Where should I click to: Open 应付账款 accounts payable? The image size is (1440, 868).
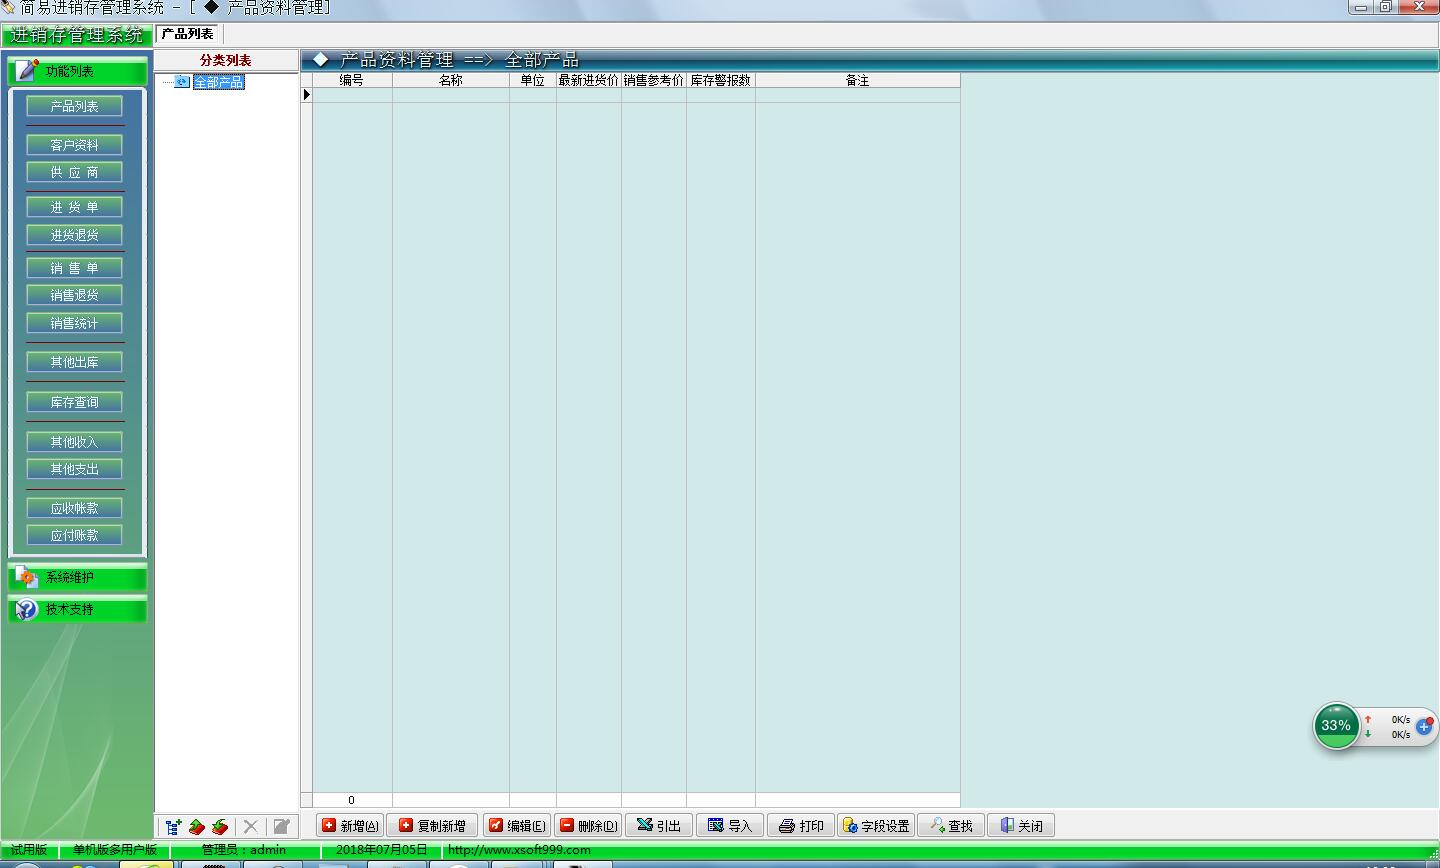(75, 535)
